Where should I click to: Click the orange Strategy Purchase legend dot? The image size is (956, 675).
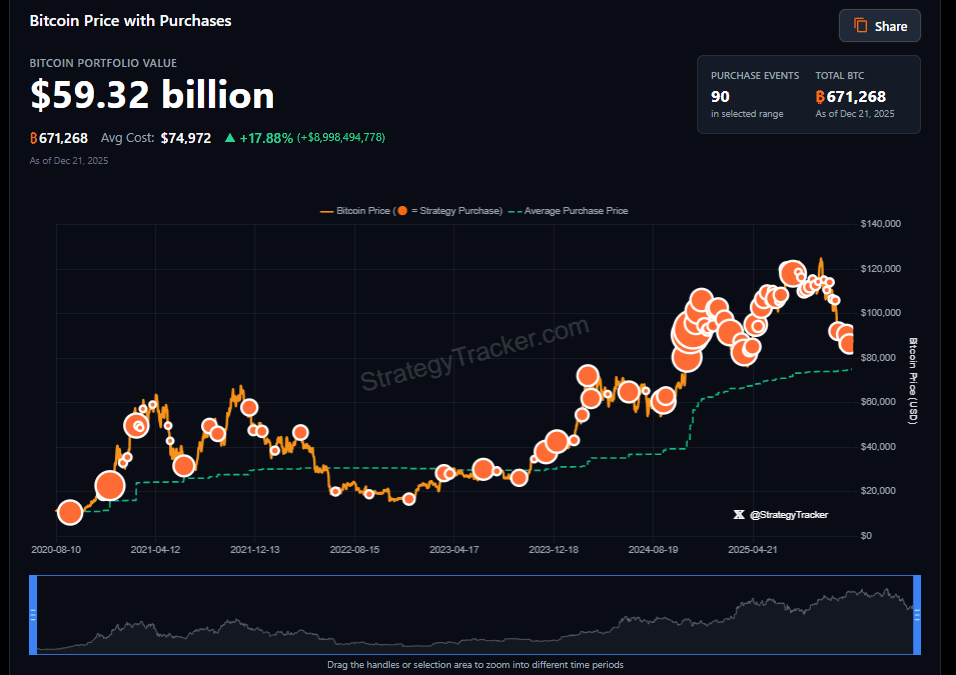tap(402, 211)
